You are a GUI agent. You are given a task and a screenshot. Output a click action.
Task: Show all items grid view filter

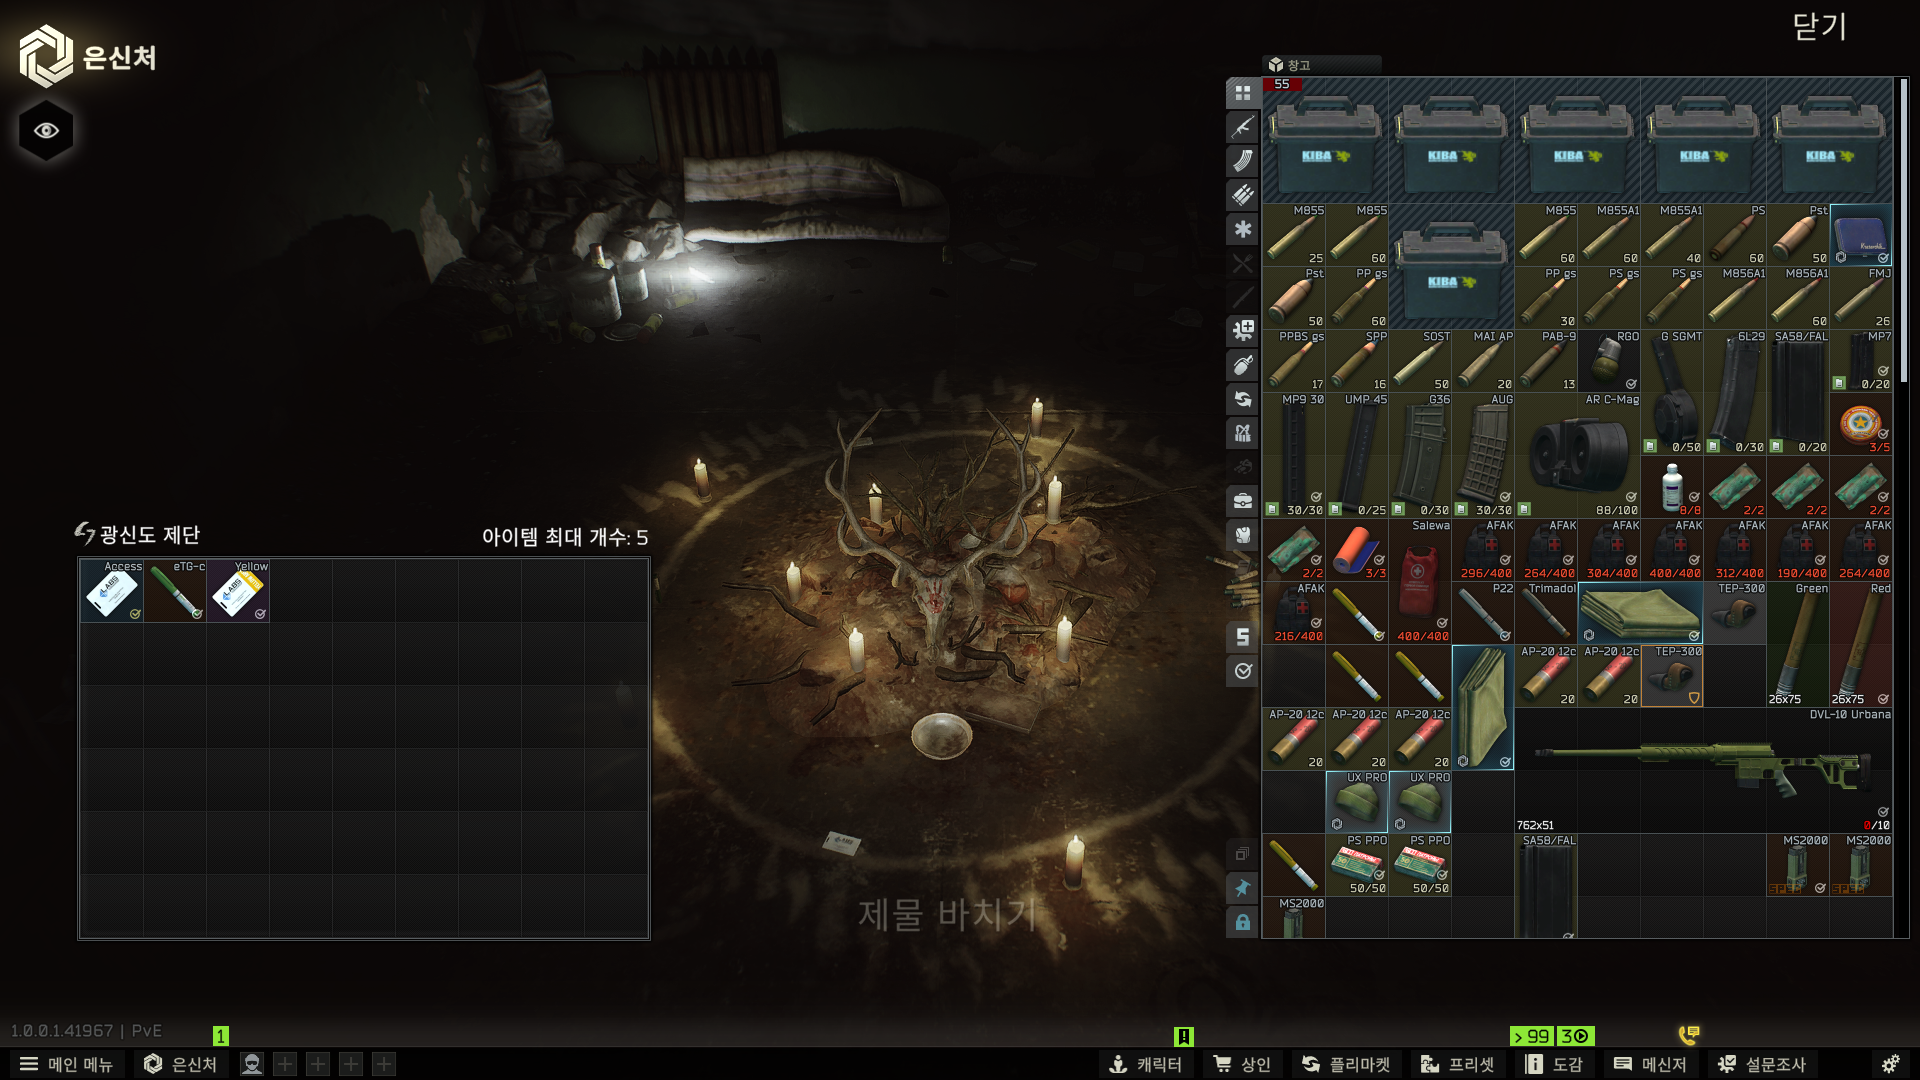pyautogui.click(x=1242, y=93)
